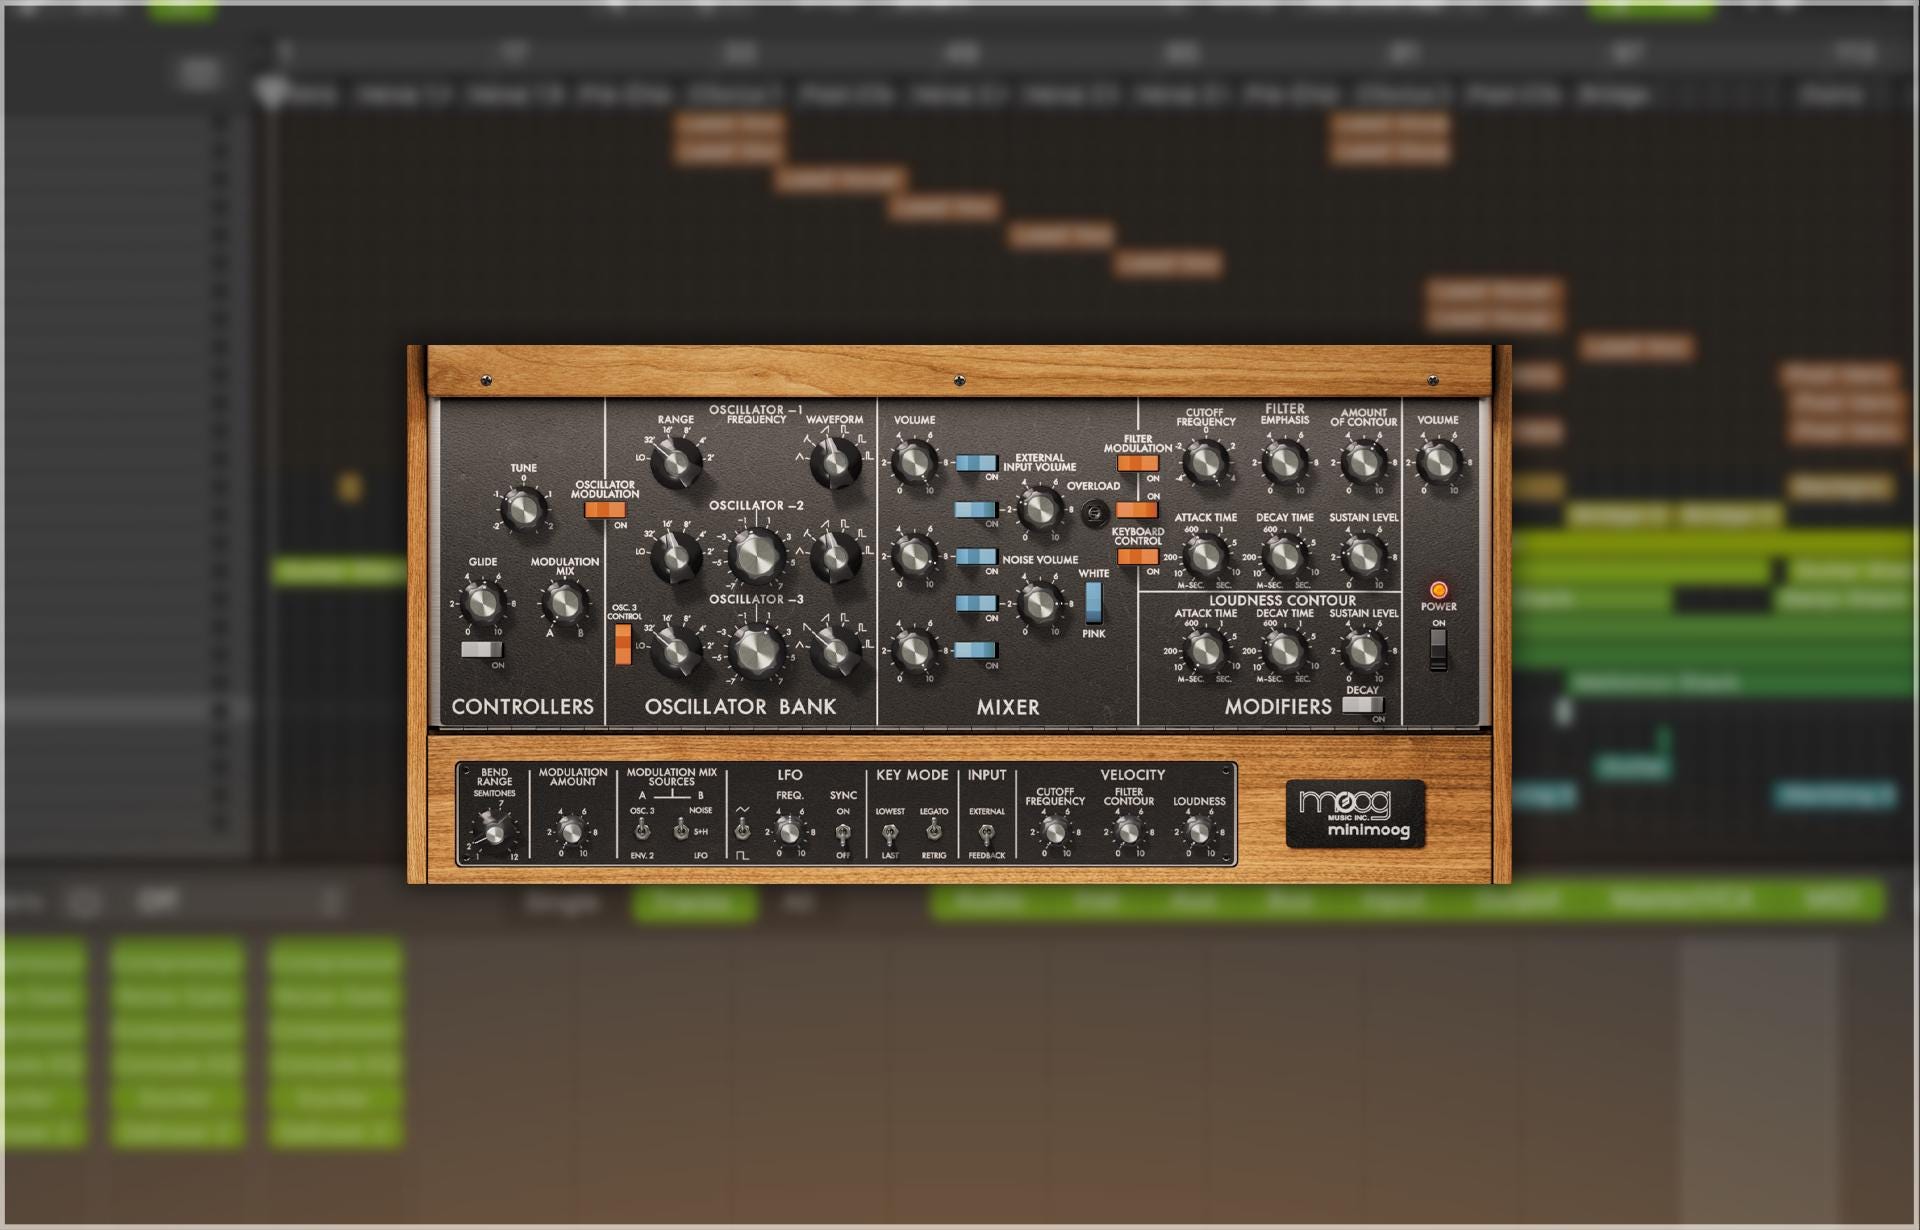The height and width of the screenshot is (1230, 1920).
Task: Toggle the orange Oscillator Modulation switch
Action: pos(605,510)
